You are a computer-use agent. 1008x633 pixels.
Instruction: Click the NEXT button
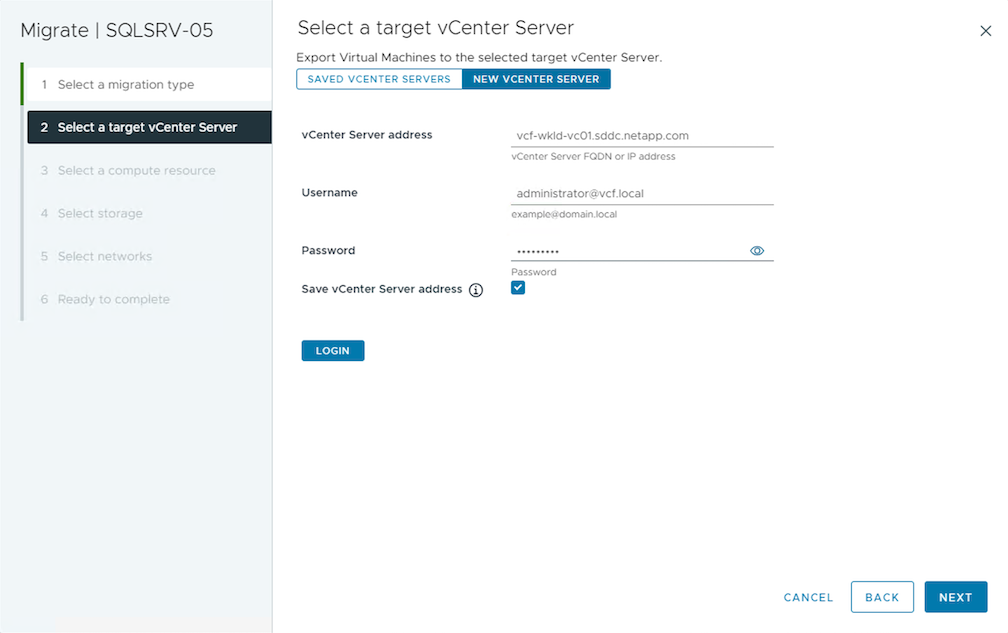tap(955, 597)
